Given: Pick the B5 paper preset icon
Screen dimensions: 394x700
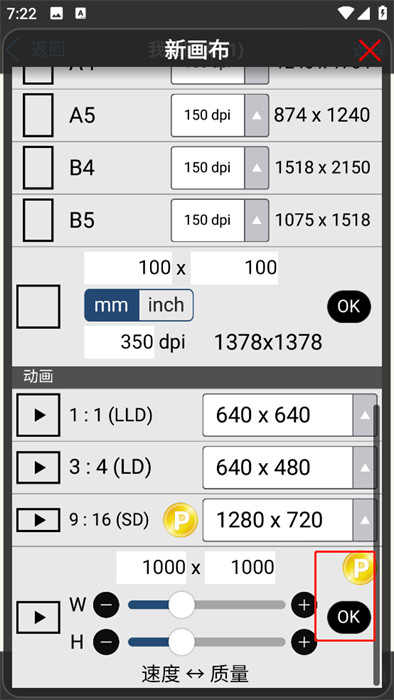Looking at the screenshot, I should 38,220.
